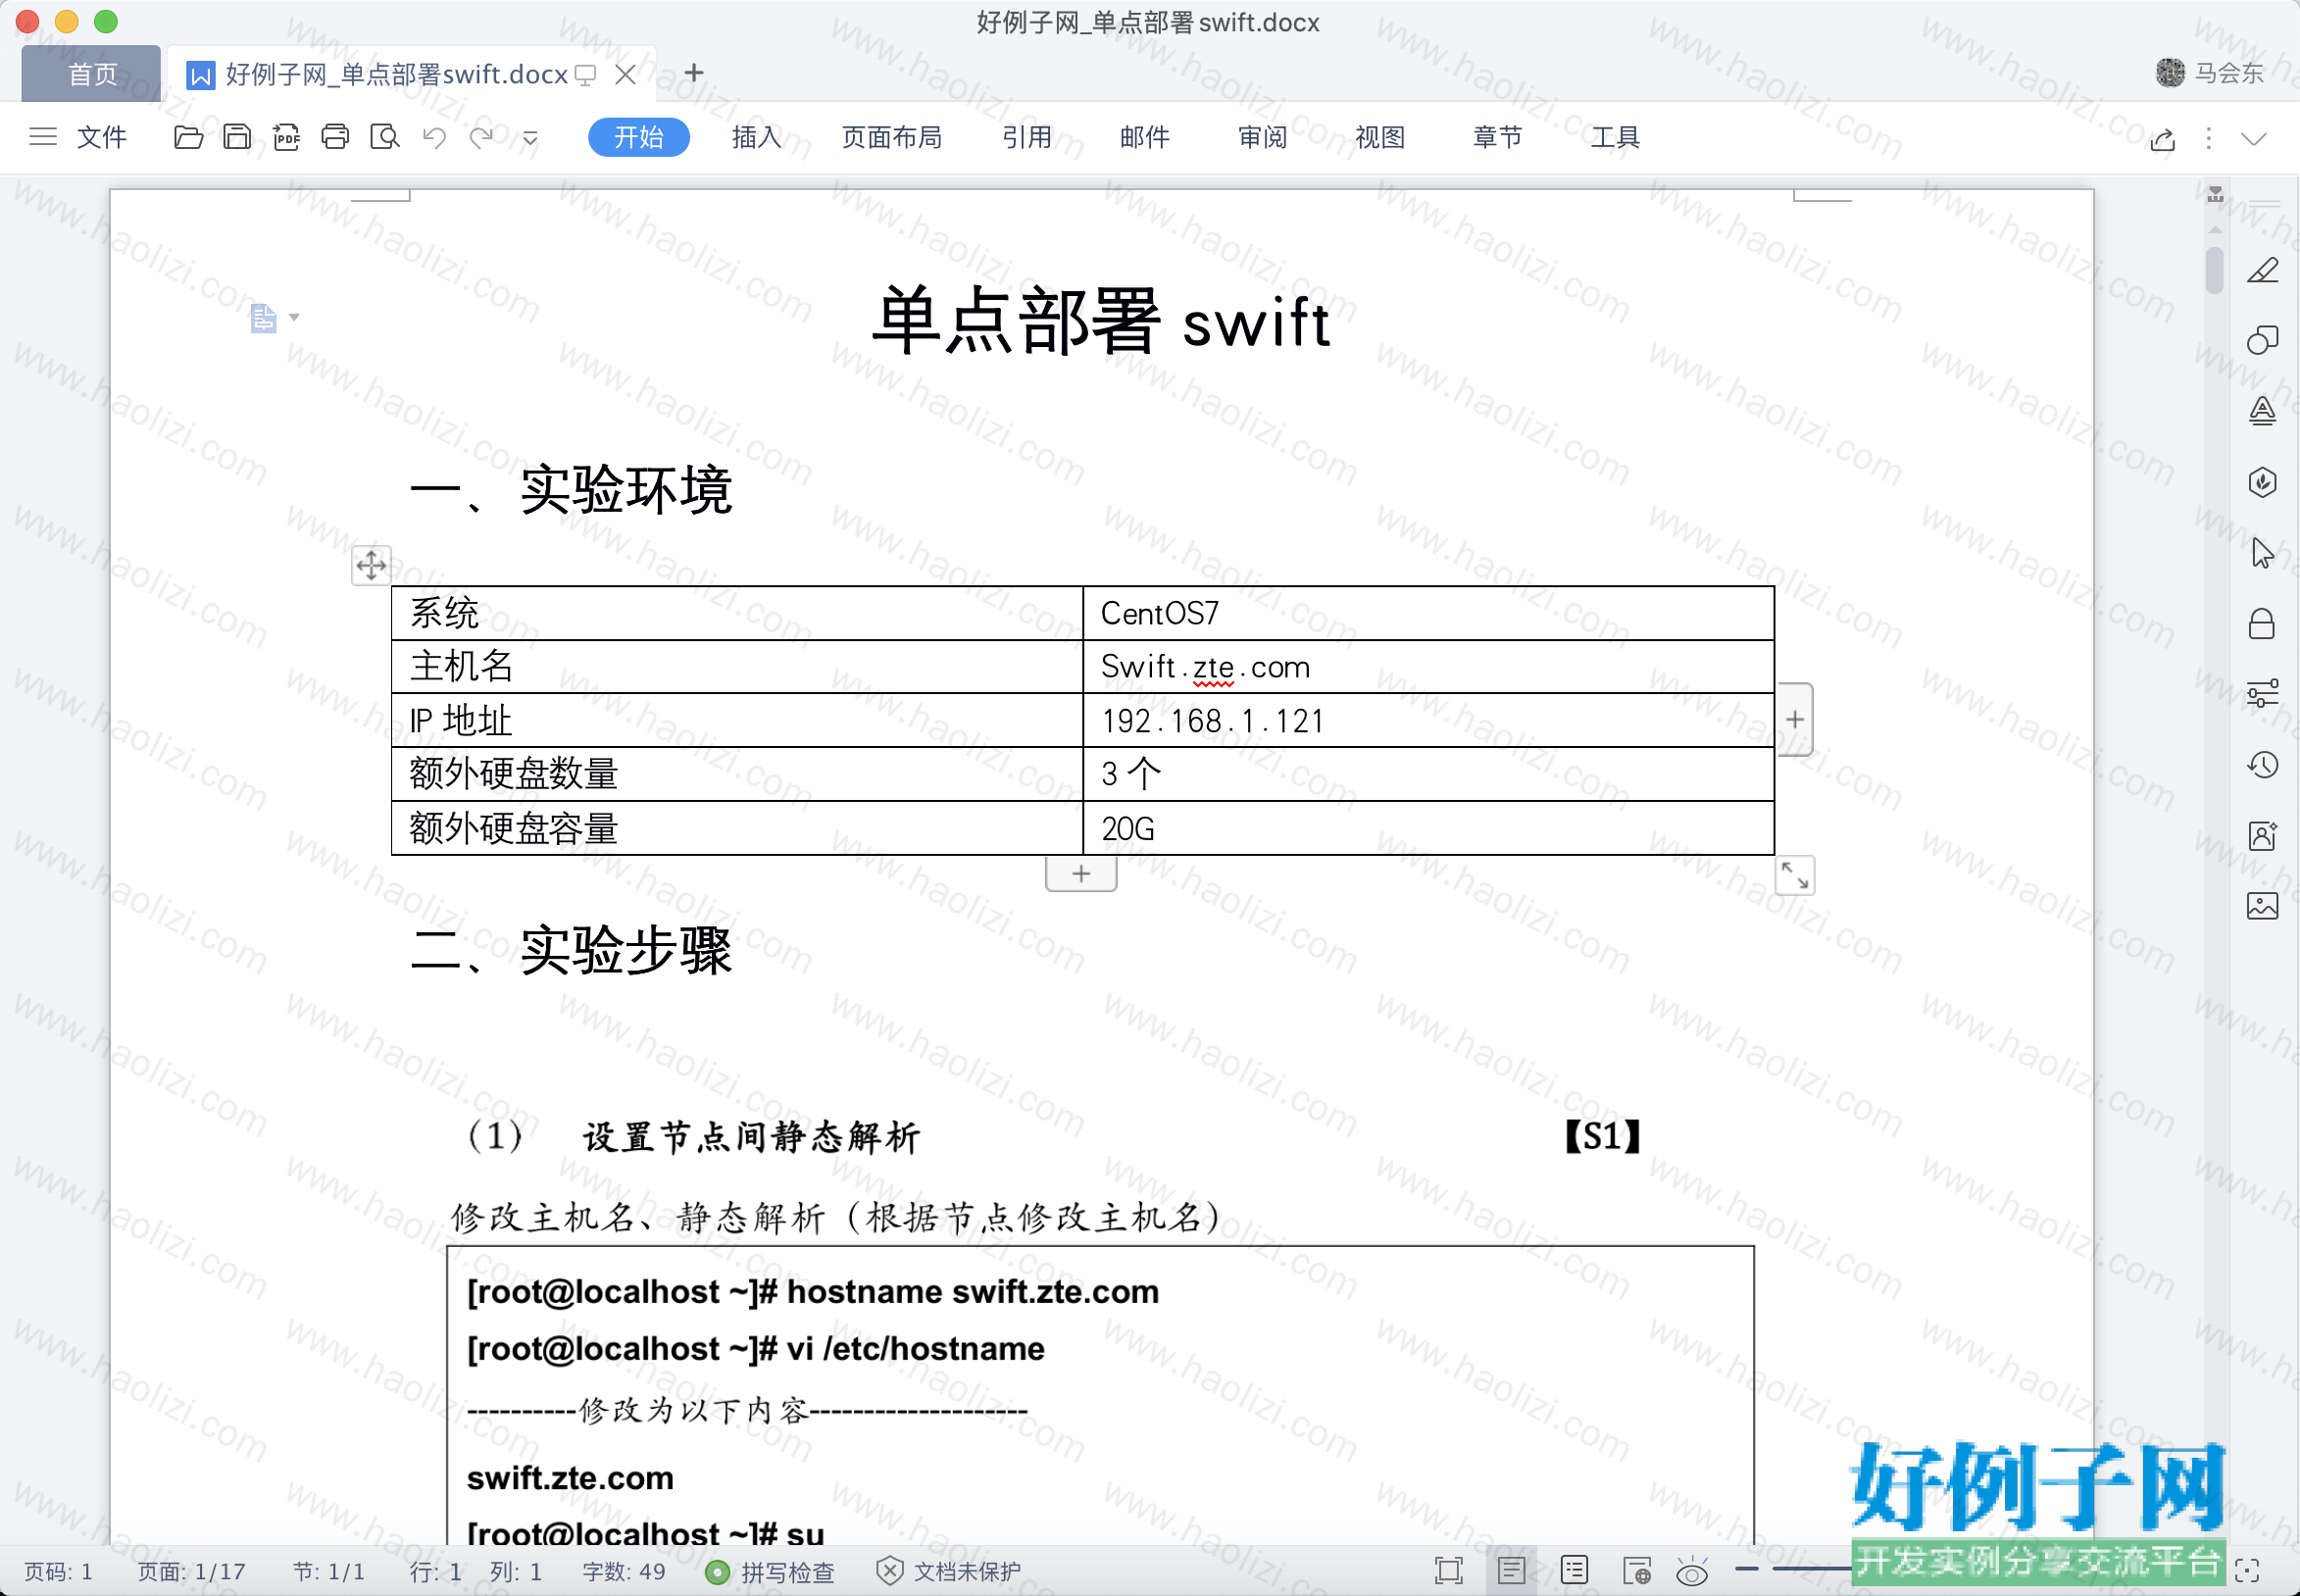Switch to the 插入 tab
This screenshot has height=1596, width=2300.
[756, 137]
